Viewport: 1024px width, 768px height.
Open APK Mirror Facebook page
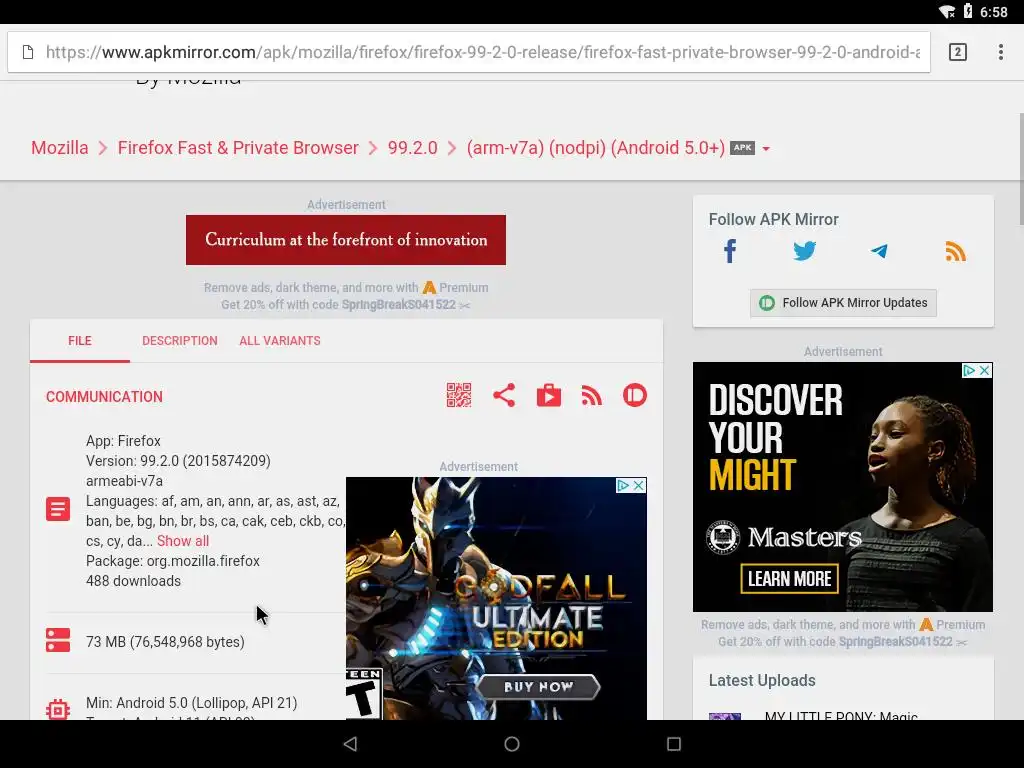pyautogui.click(x=730, y=251)
